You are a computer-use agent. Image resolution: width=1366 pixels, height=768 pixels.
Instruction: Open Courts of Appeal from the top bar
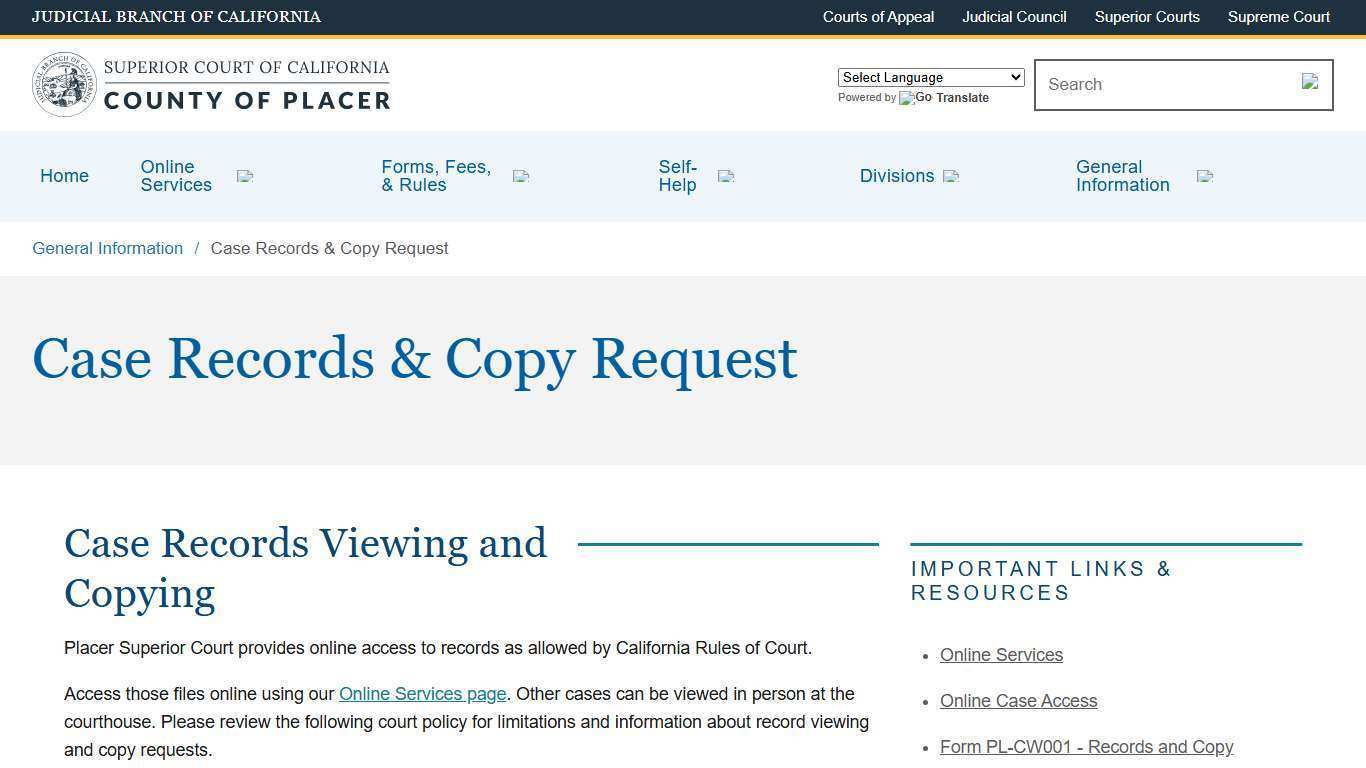878,17
